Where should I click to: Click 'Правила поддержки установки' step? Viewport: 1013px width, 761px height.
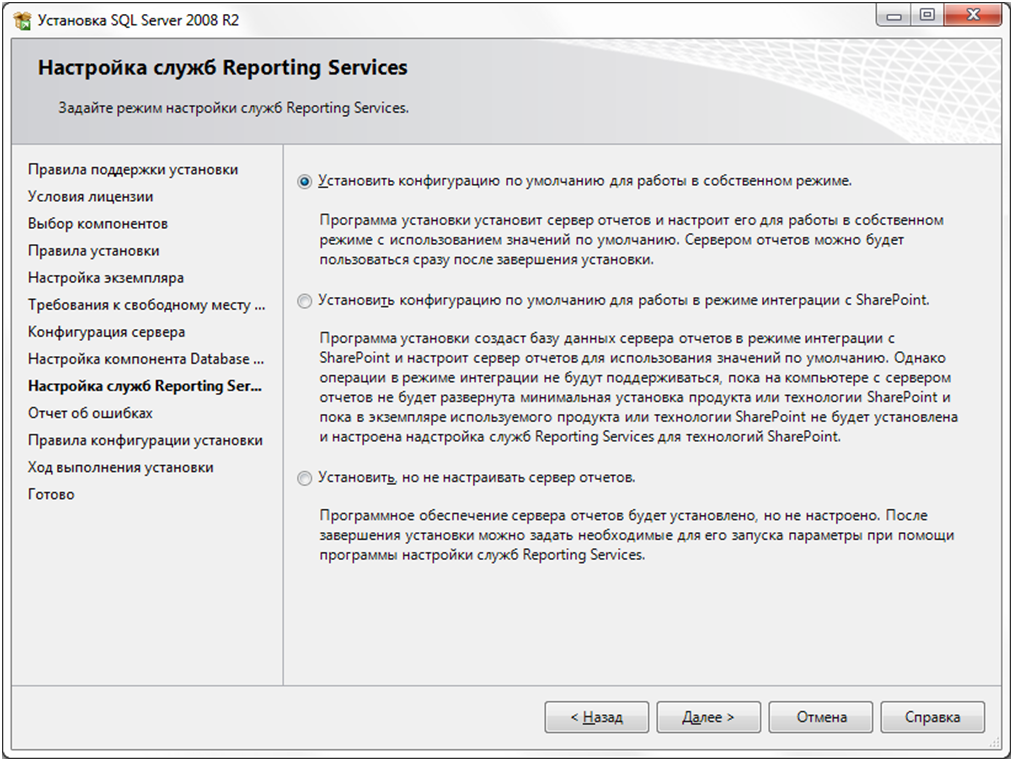pyautogui.click(x=132, y=169)
